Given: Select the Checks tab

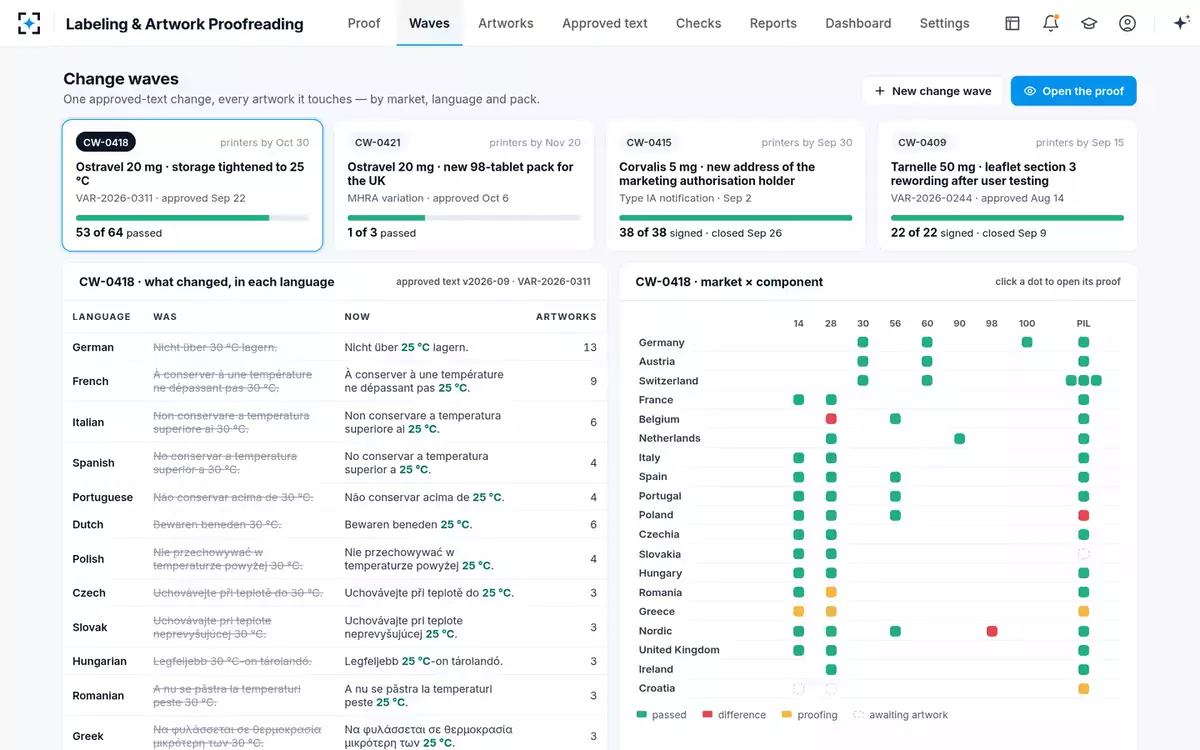Looking at the screenshot, I should [x=698, y=23].
